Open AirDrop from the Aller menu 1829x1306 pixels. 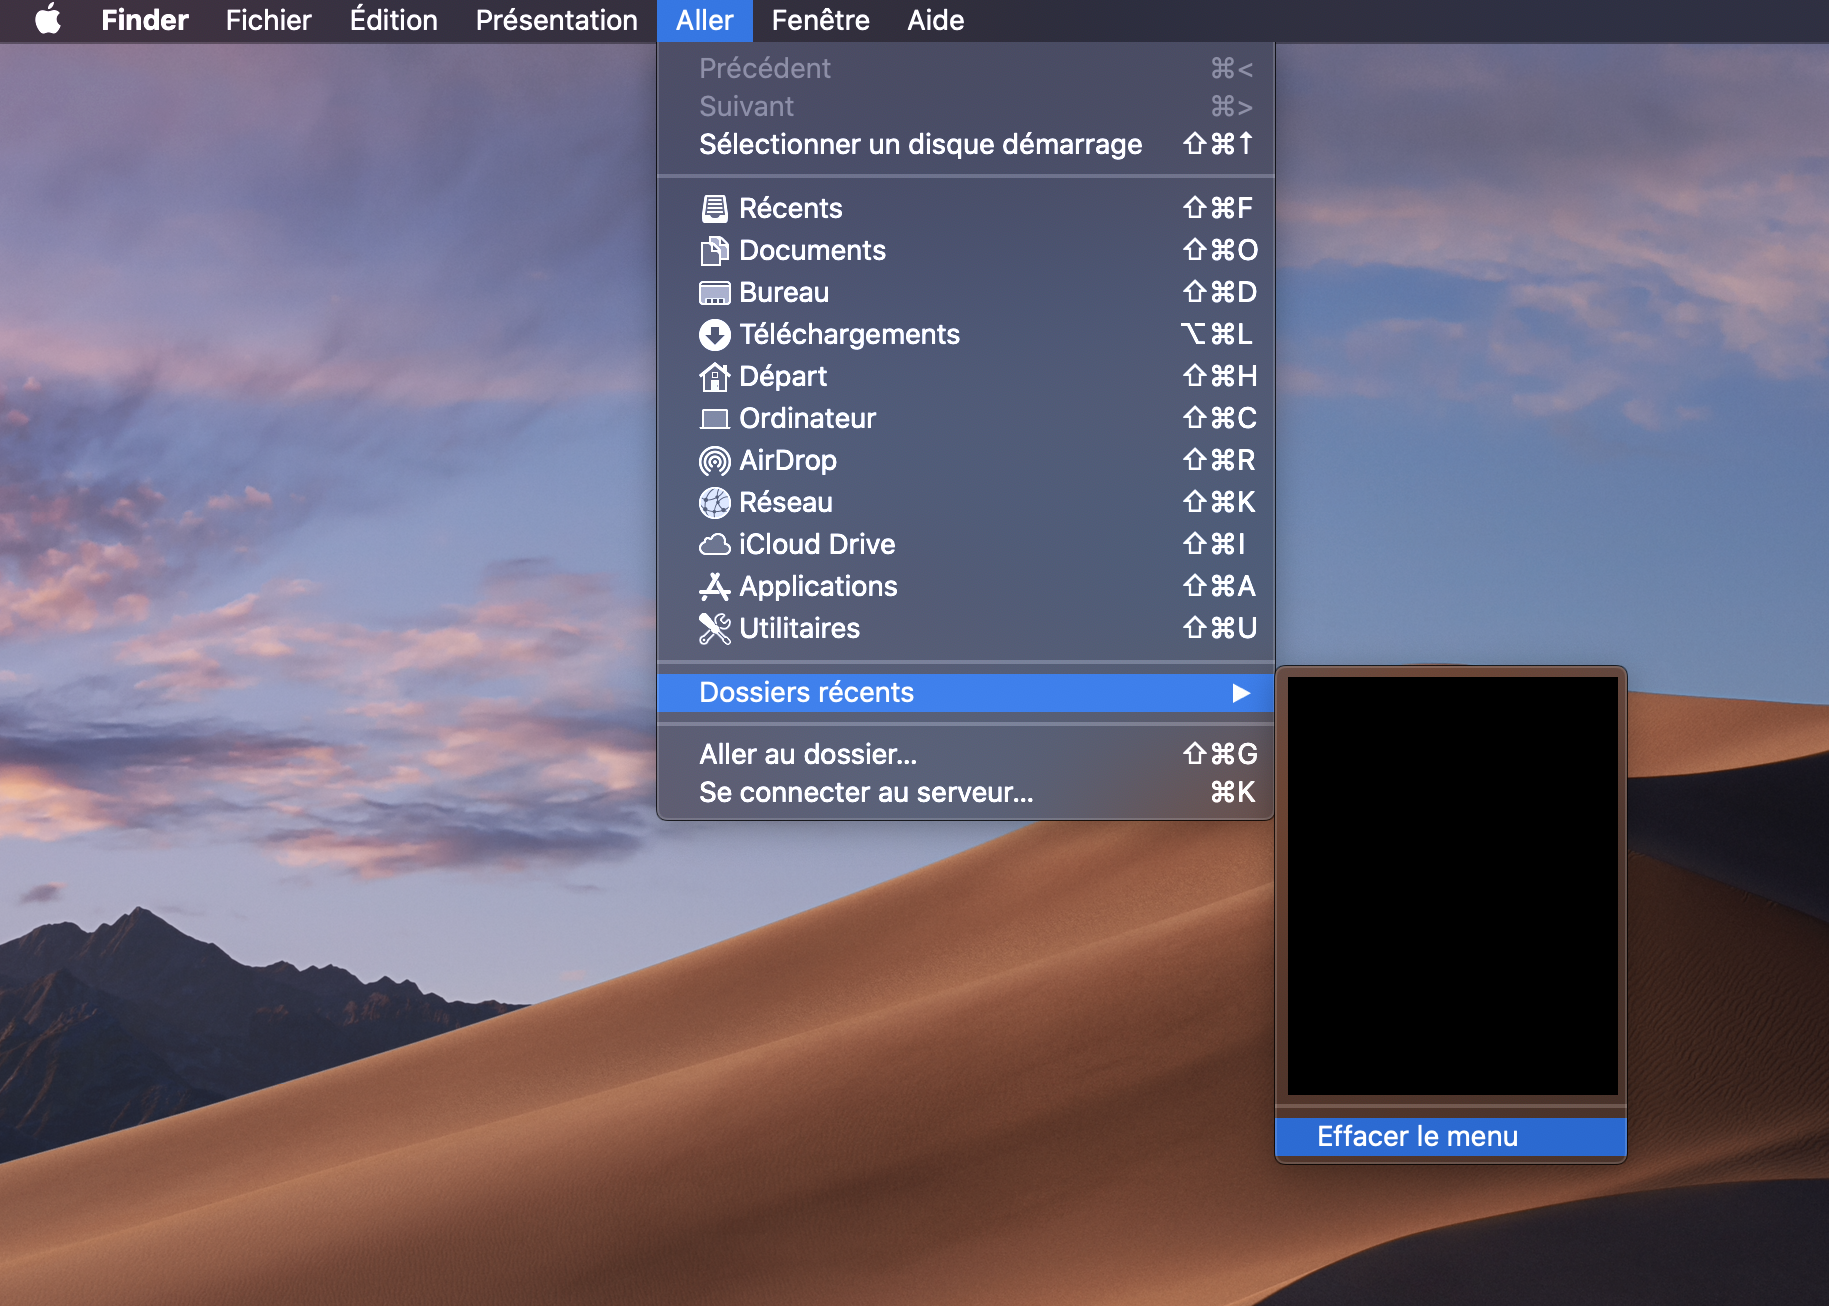click(x=966, y=460)
